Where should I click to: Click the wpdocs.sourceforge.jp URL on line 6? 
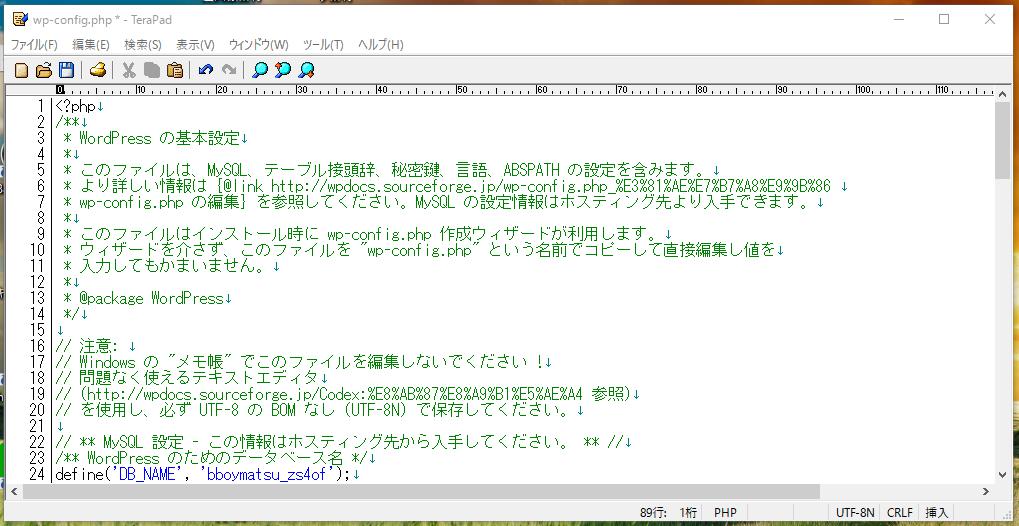point(550,186)
